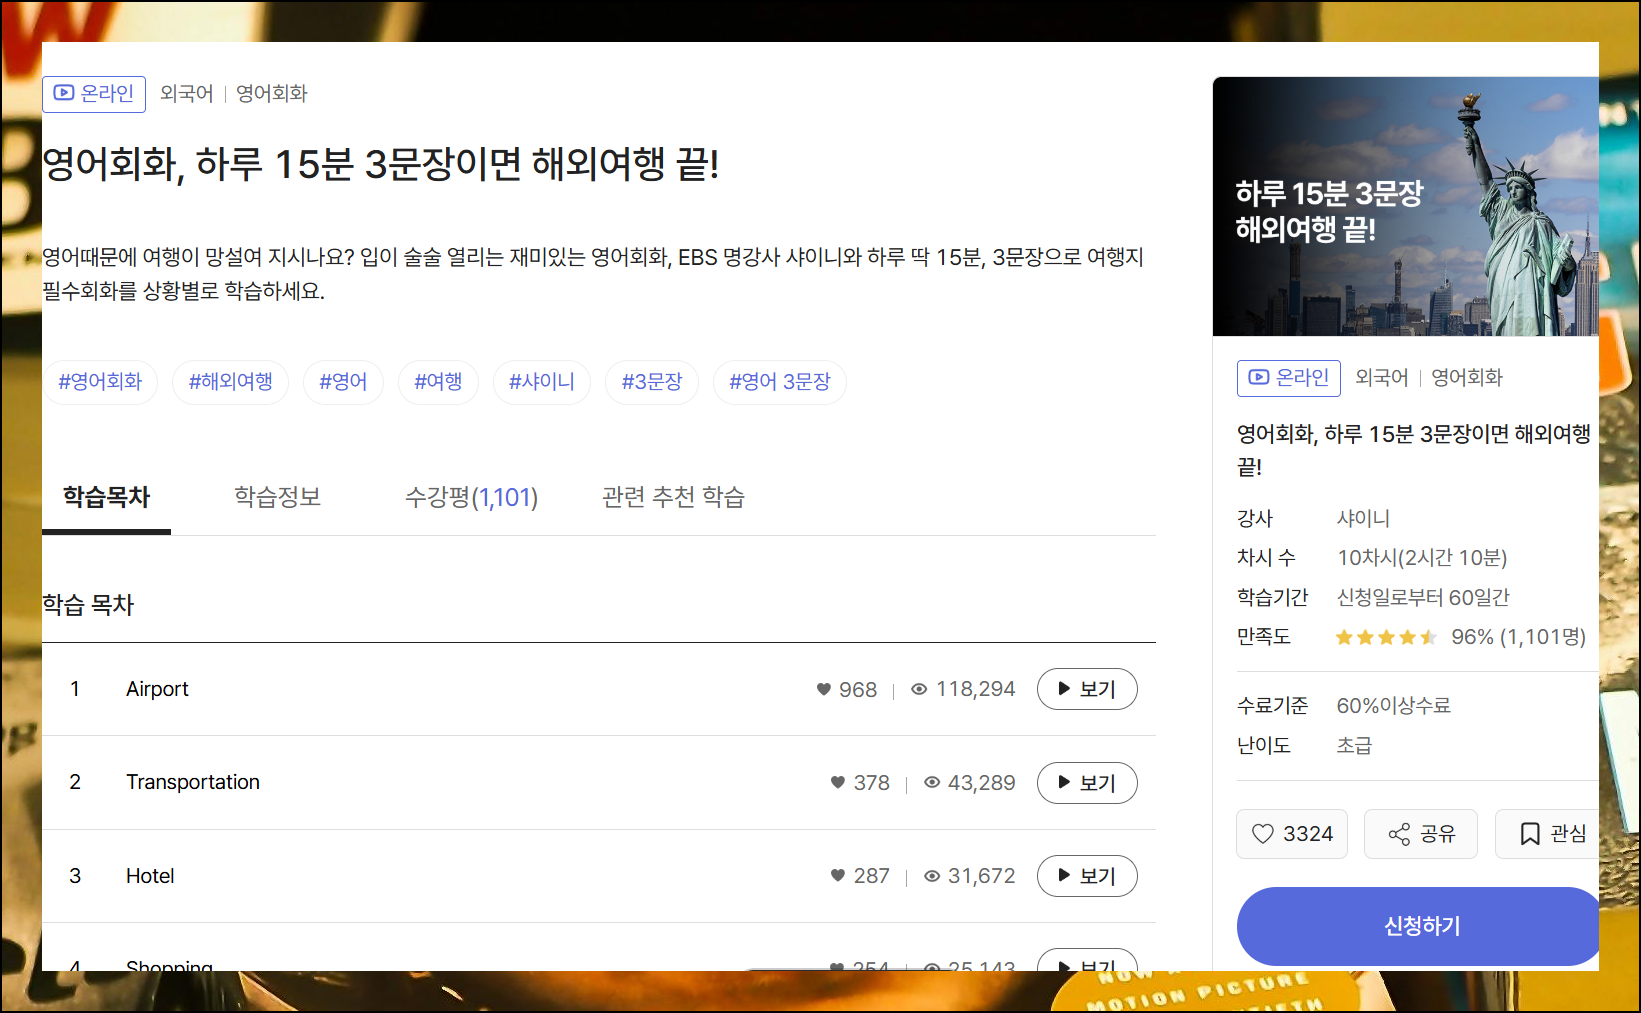The image size is (1641, 1013).
Task: Play the Transportation lesson with 보기
Action: point(1087,783)
